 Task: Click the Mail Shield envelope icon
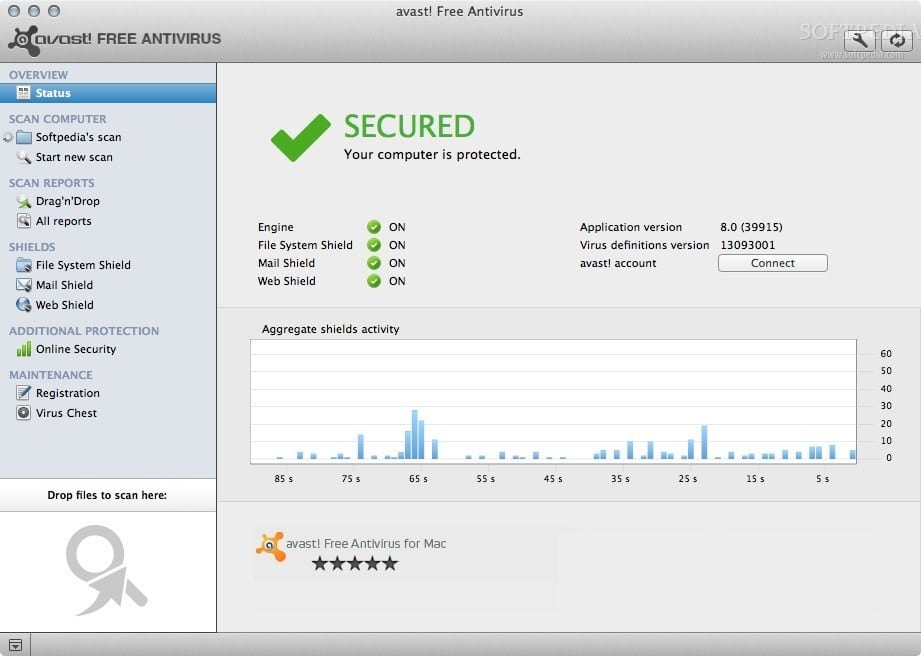[x=24, y=285]
